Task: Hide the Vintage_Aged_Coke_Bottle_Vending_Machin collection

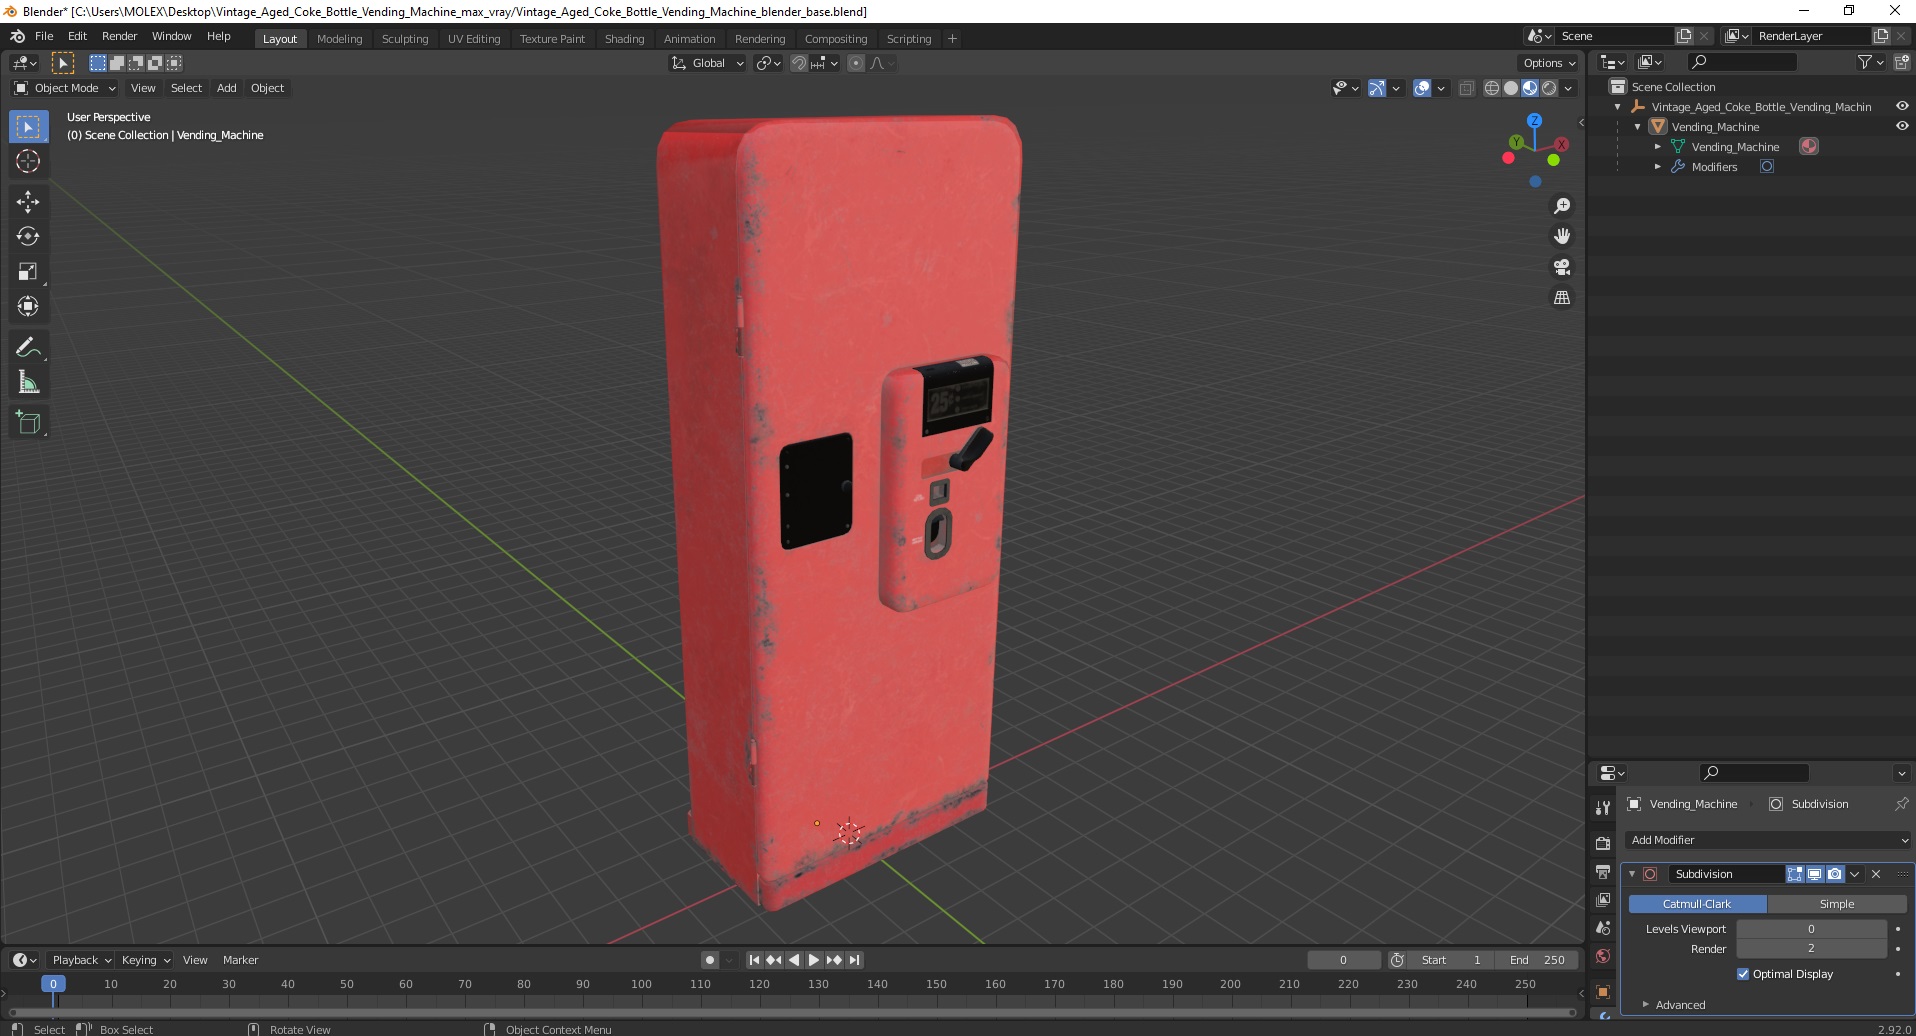Action: tap(1902, 106)
